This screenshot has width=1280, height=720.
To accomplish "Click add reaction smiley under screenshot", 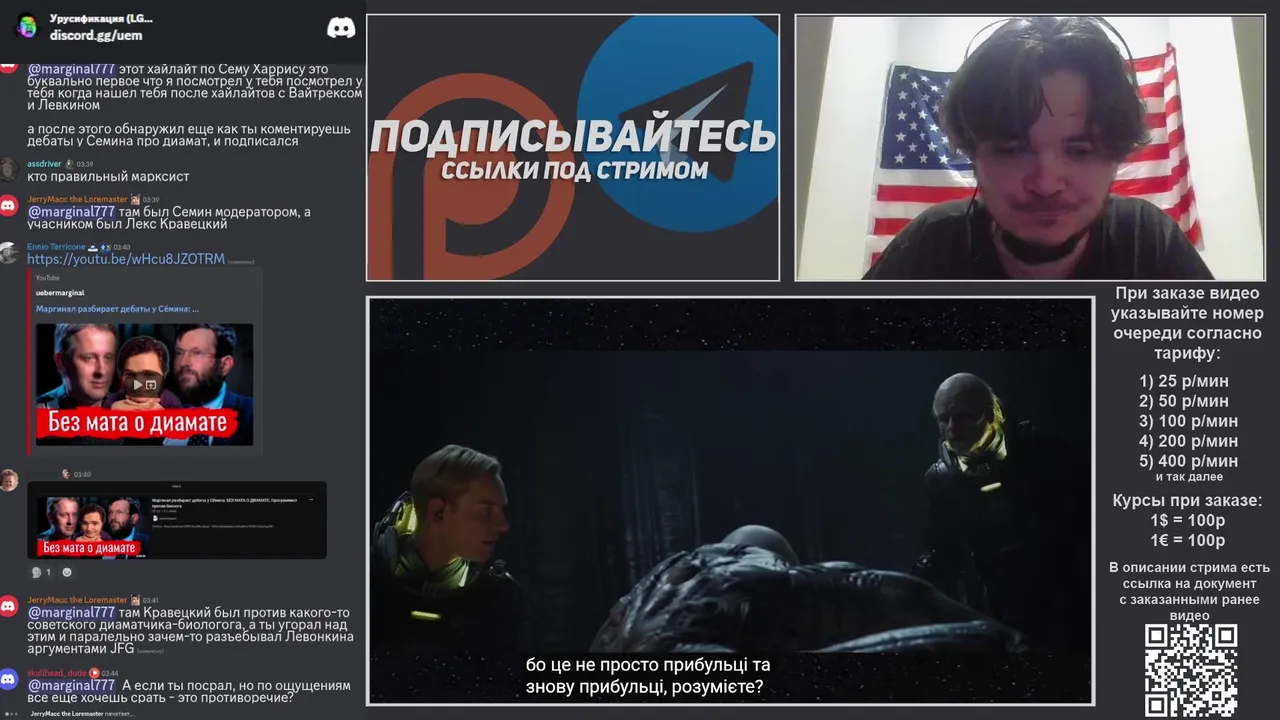I will point(67,572).
